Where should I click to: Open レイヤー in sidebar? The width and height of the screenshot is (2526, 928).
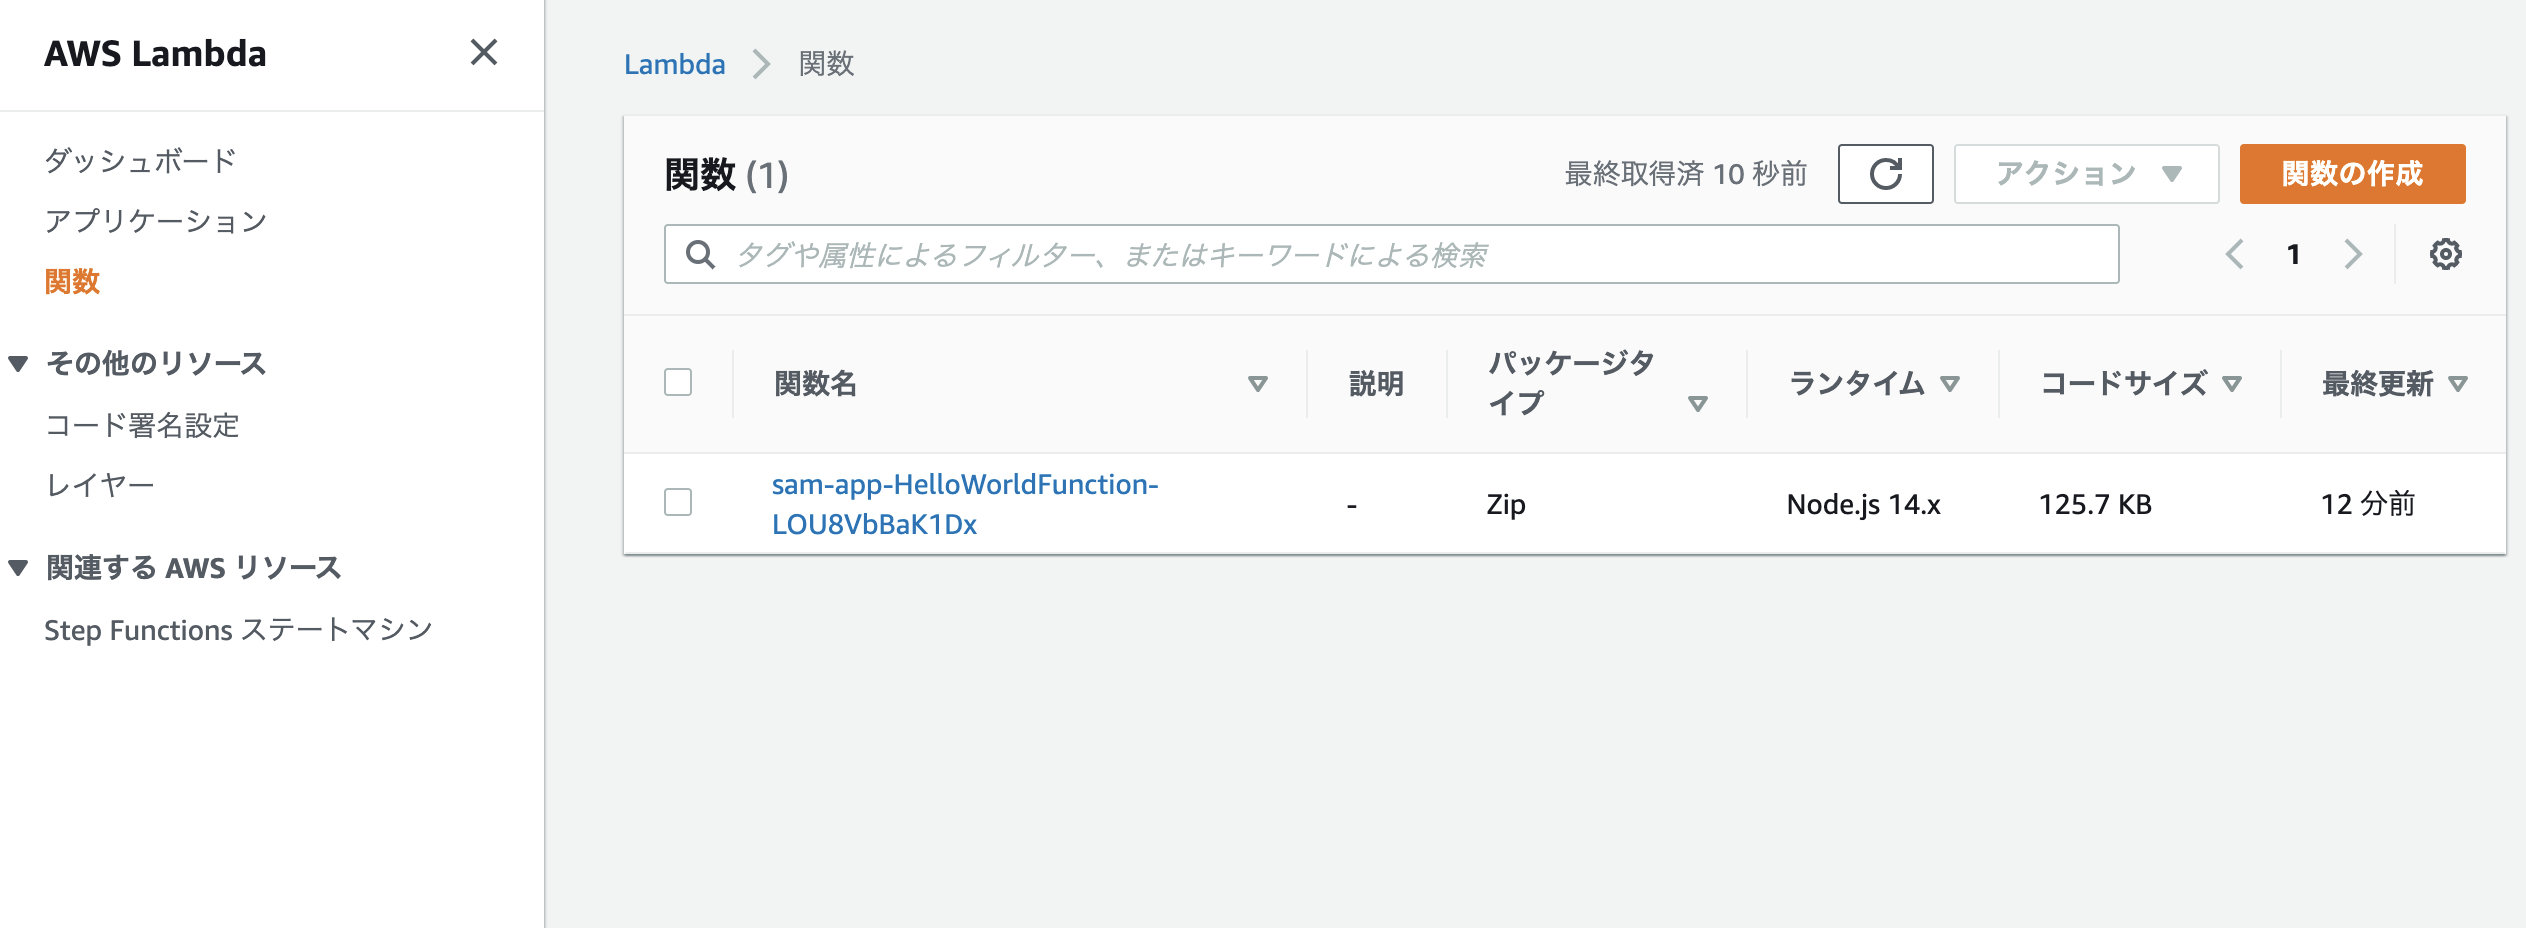tap(100, 486)
